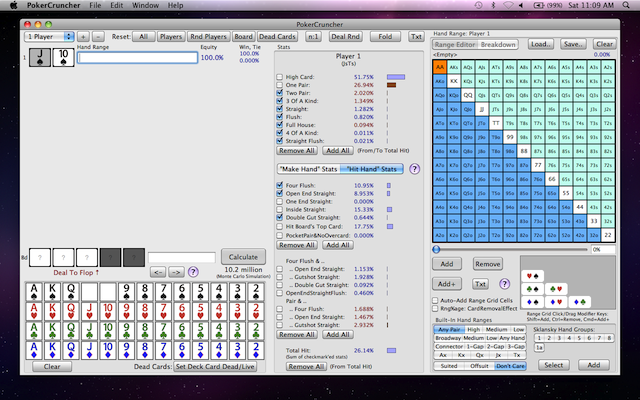640x400 pixels.
Task: Click Player 1's Jack of spades hole card
Action: tap(40, 58)
